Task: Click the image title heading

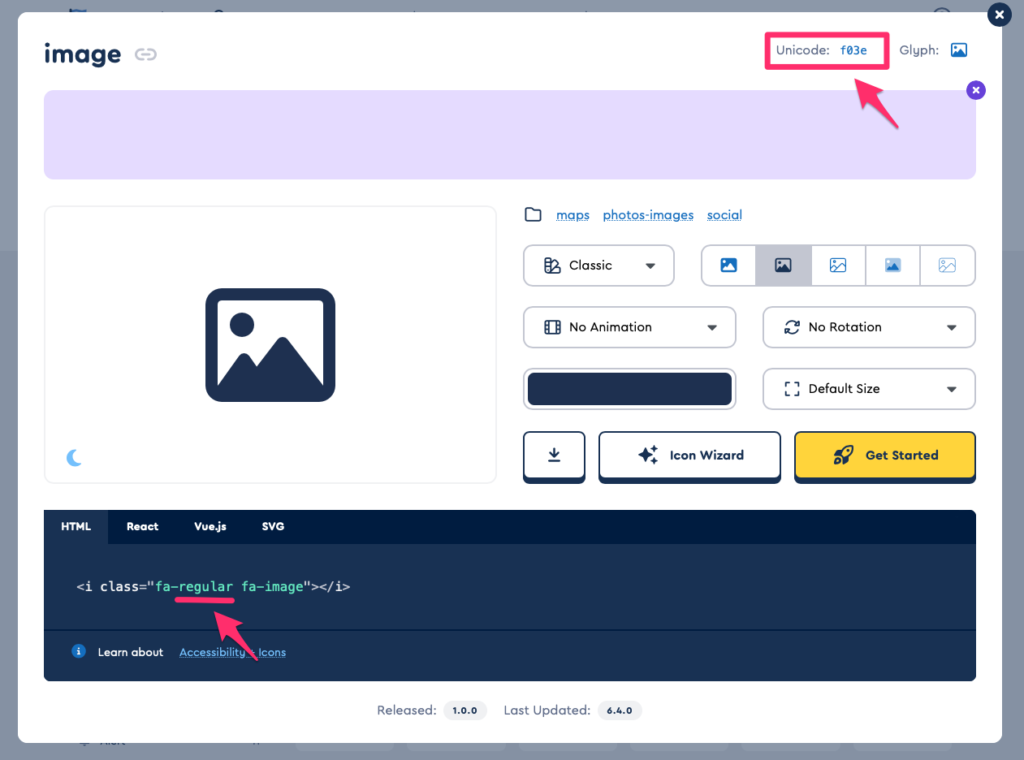Action: (82, 54)
